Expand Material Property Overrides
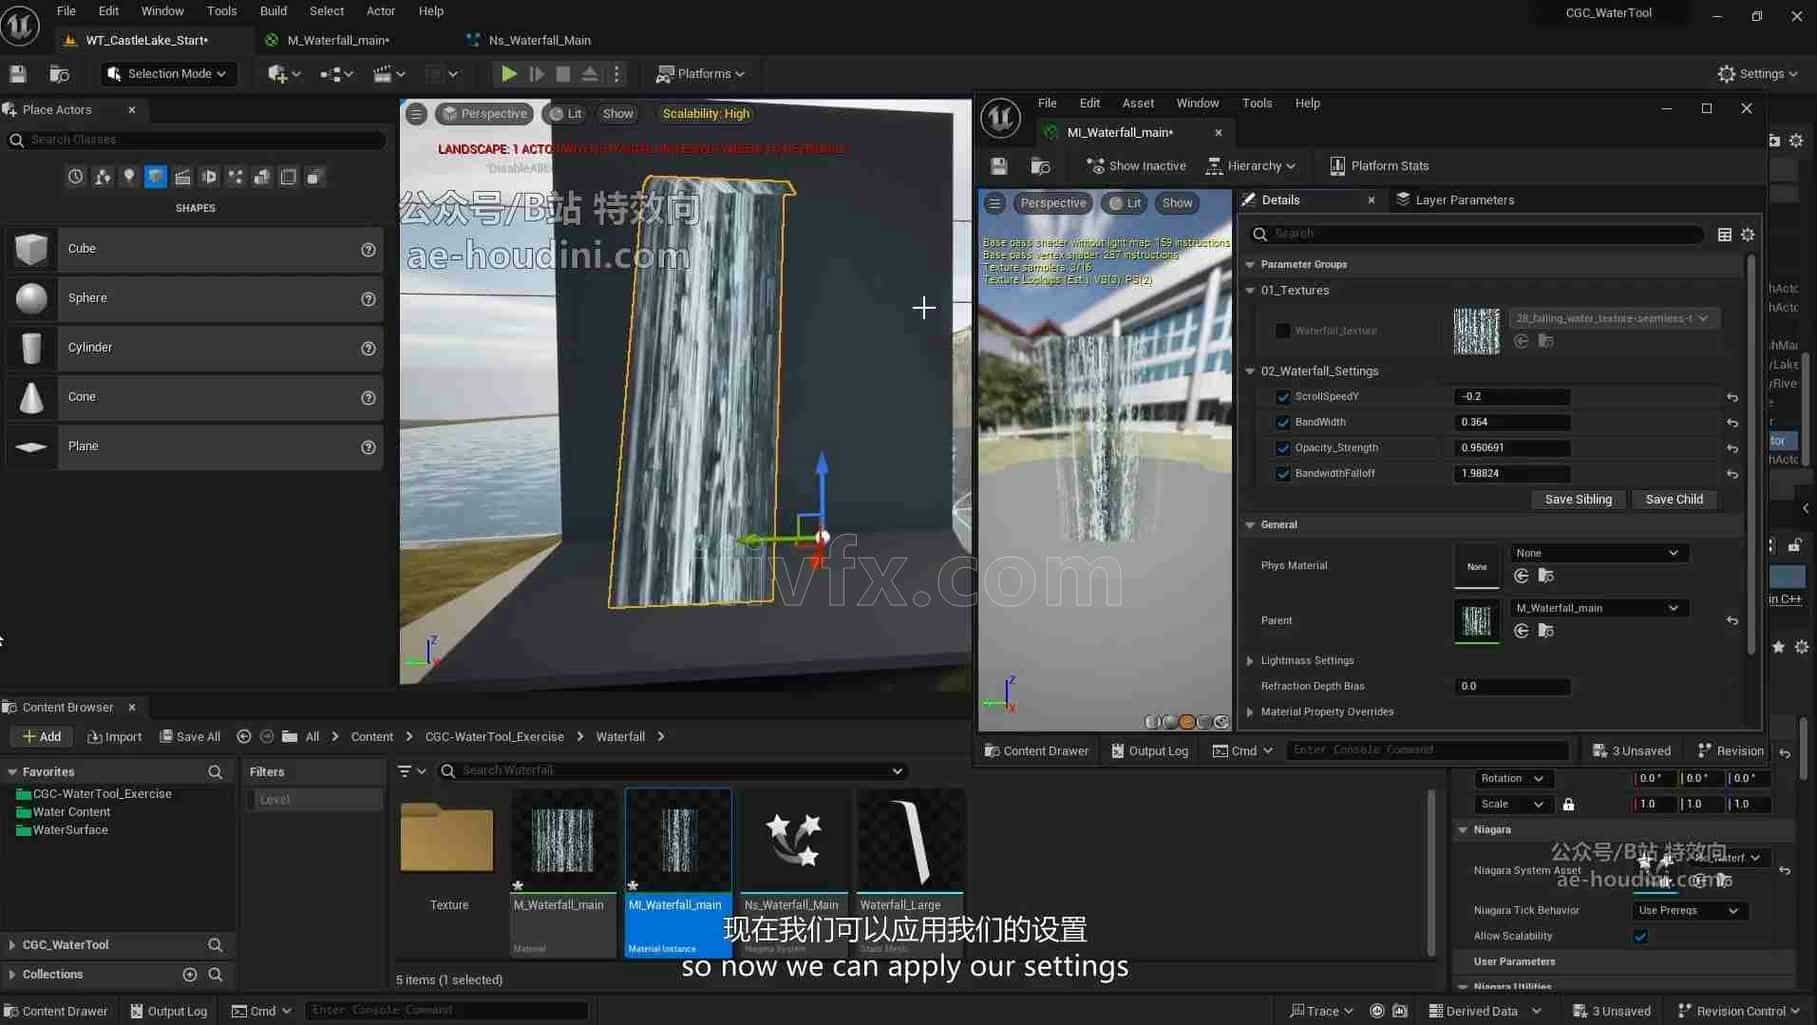Viewport: 1817px width, 1025px height. (1250, 712)
